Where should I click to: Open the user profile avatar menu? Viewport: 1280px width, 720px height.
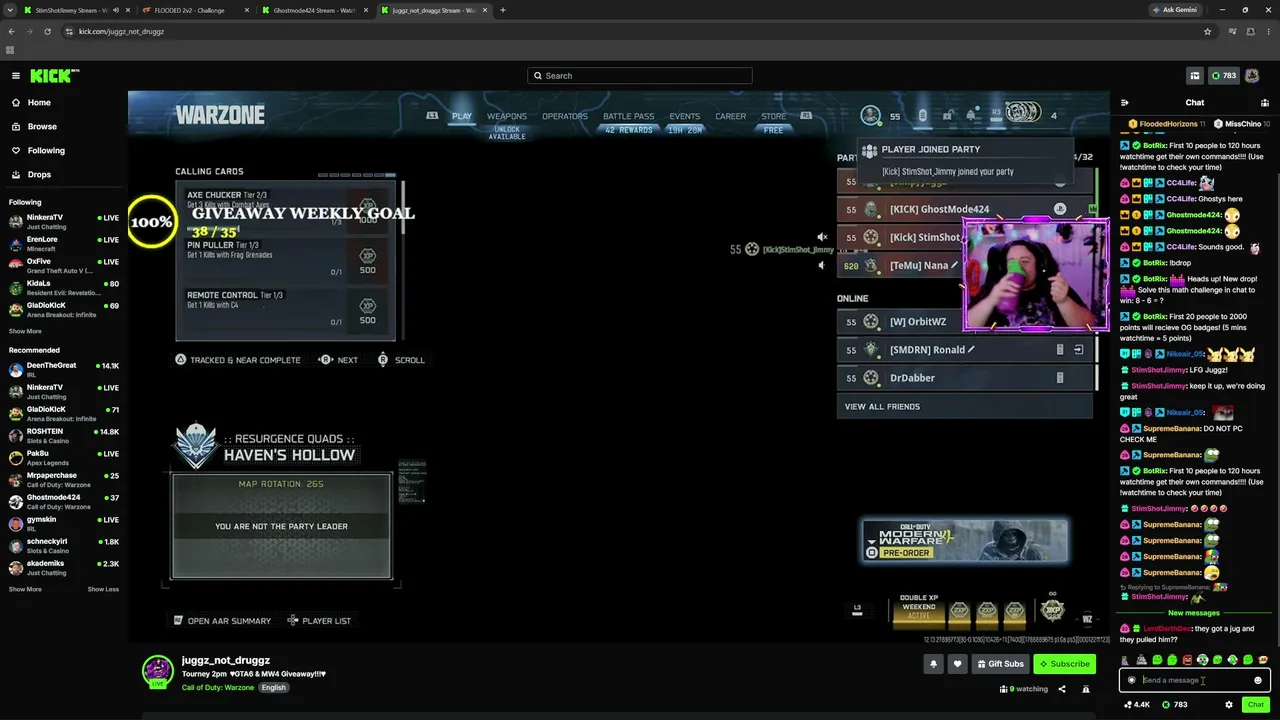pos(1252,76)
